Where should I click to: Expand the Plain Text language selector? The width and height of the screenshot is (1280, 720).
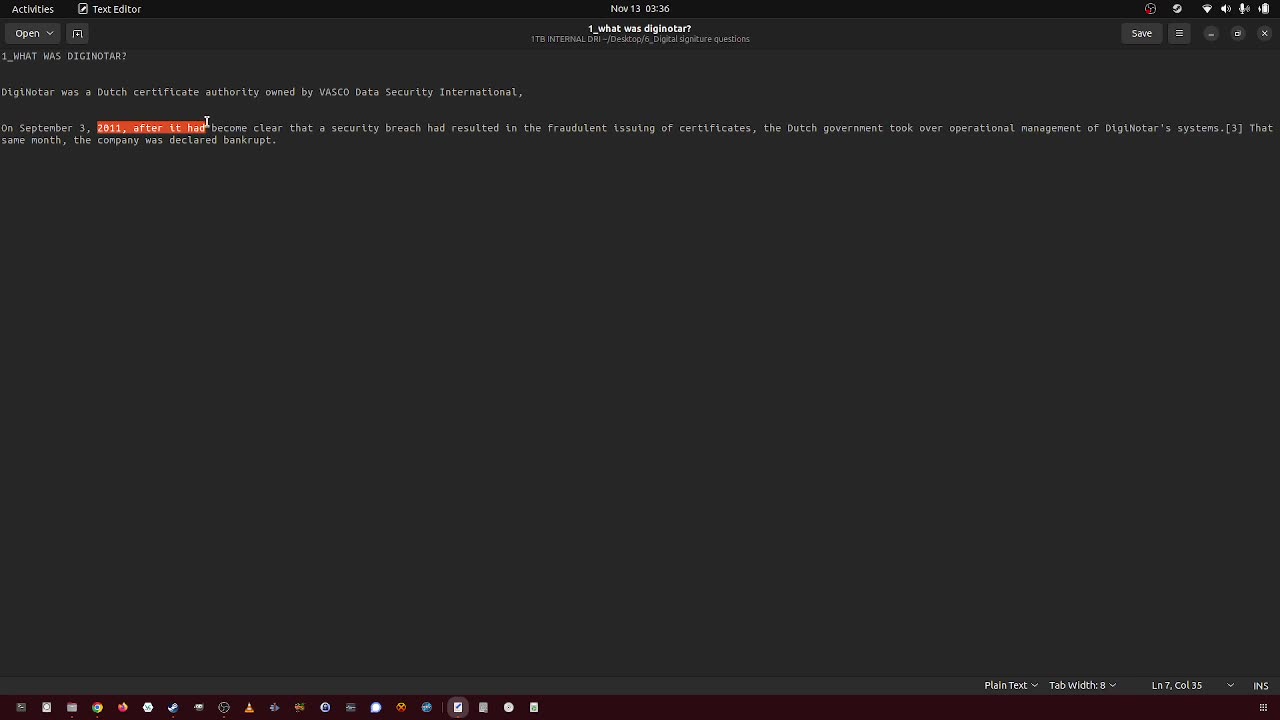click(1011, 685)
